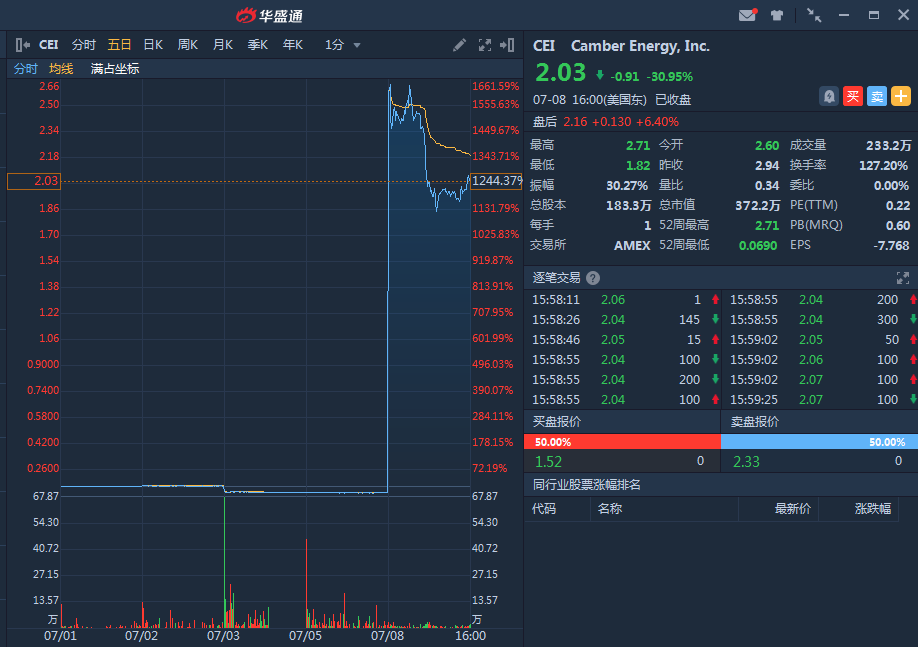Sort by 名称 column header

click(x=609, y=509)
